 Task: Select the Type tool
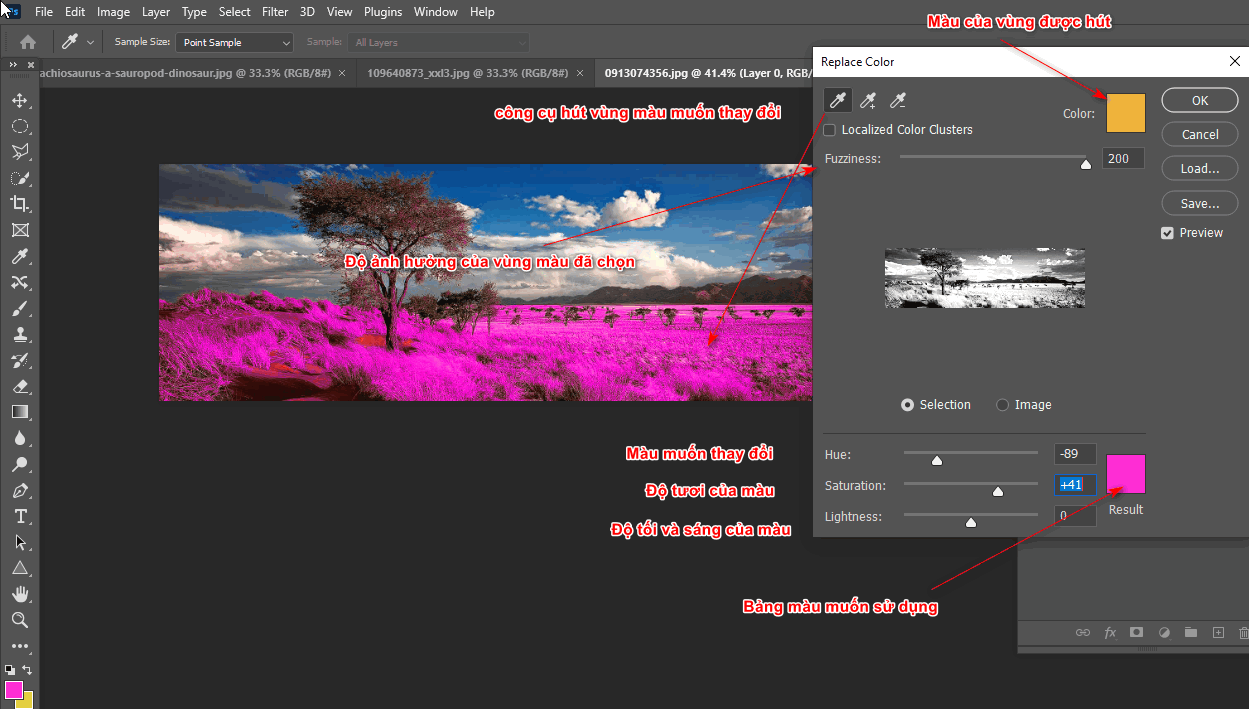point(20,515)
